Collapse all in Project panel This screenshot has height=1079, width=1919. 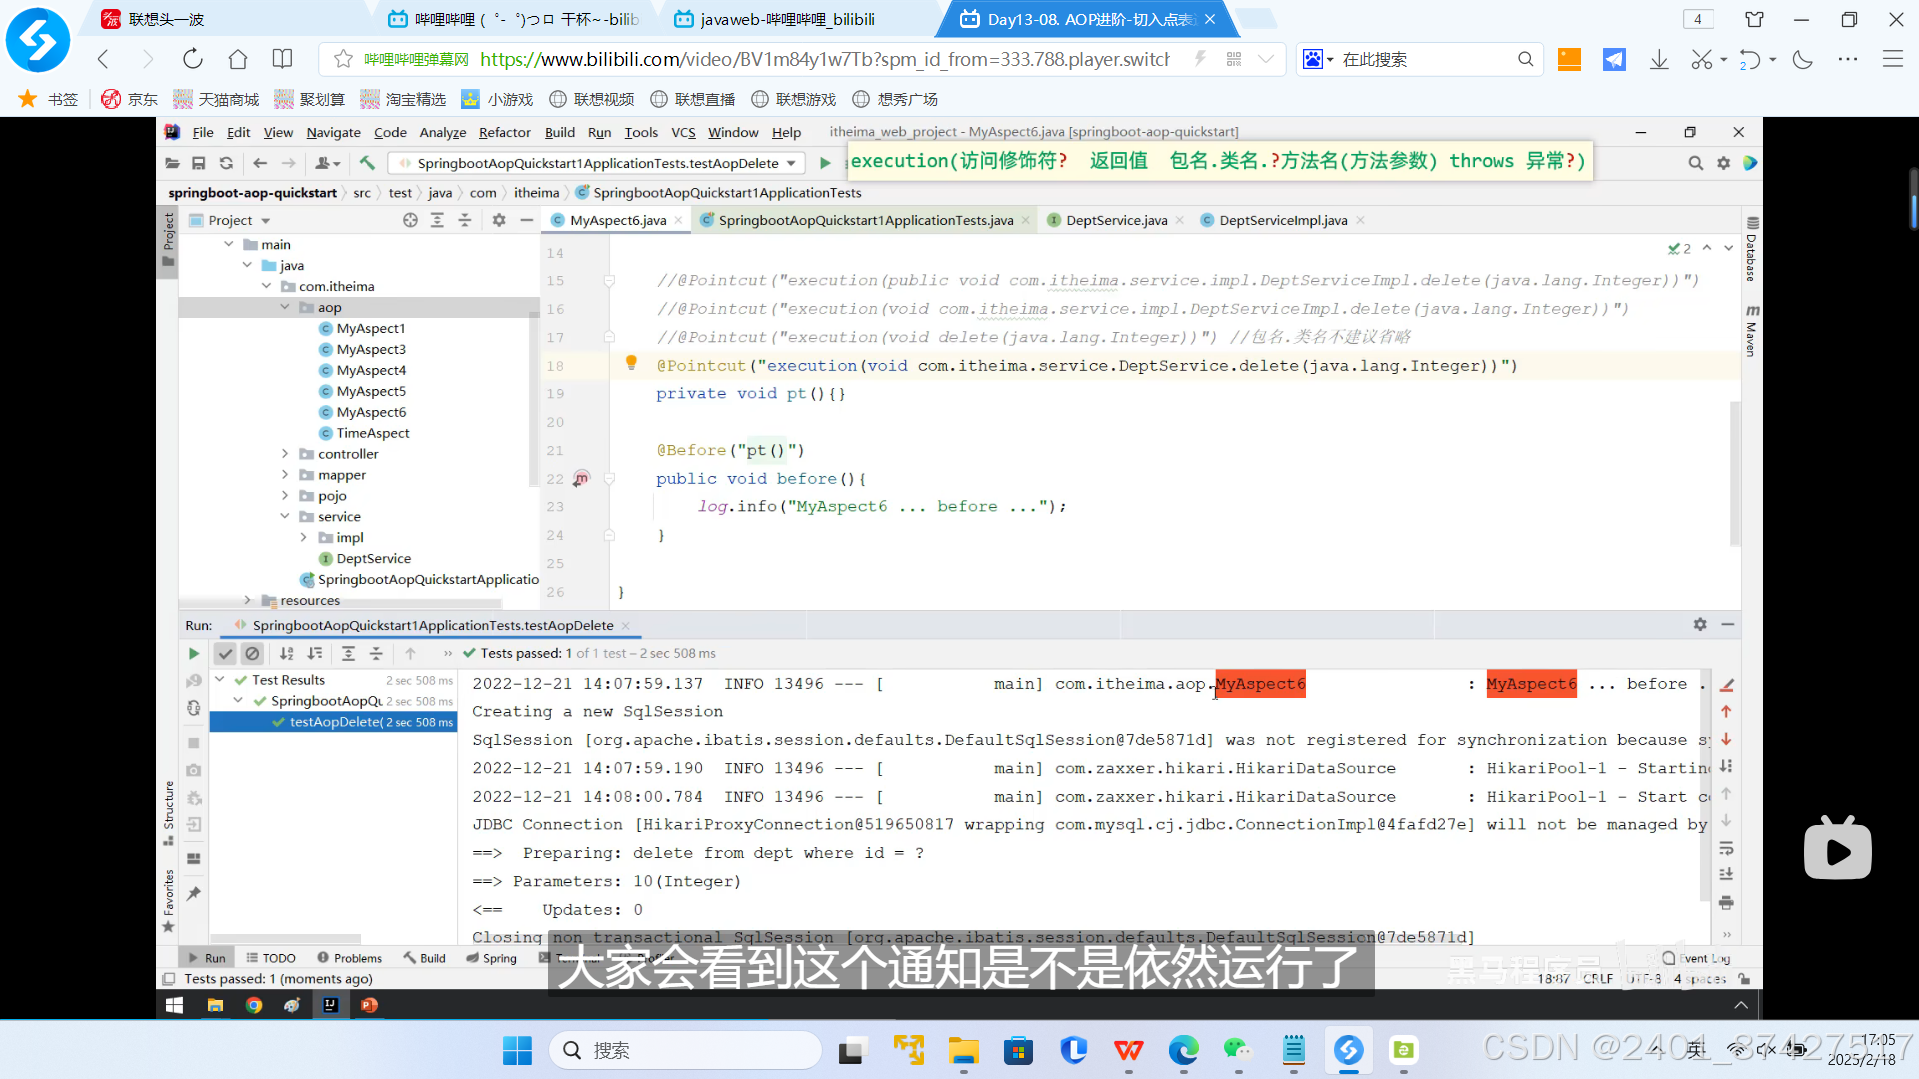pos(464,220)
